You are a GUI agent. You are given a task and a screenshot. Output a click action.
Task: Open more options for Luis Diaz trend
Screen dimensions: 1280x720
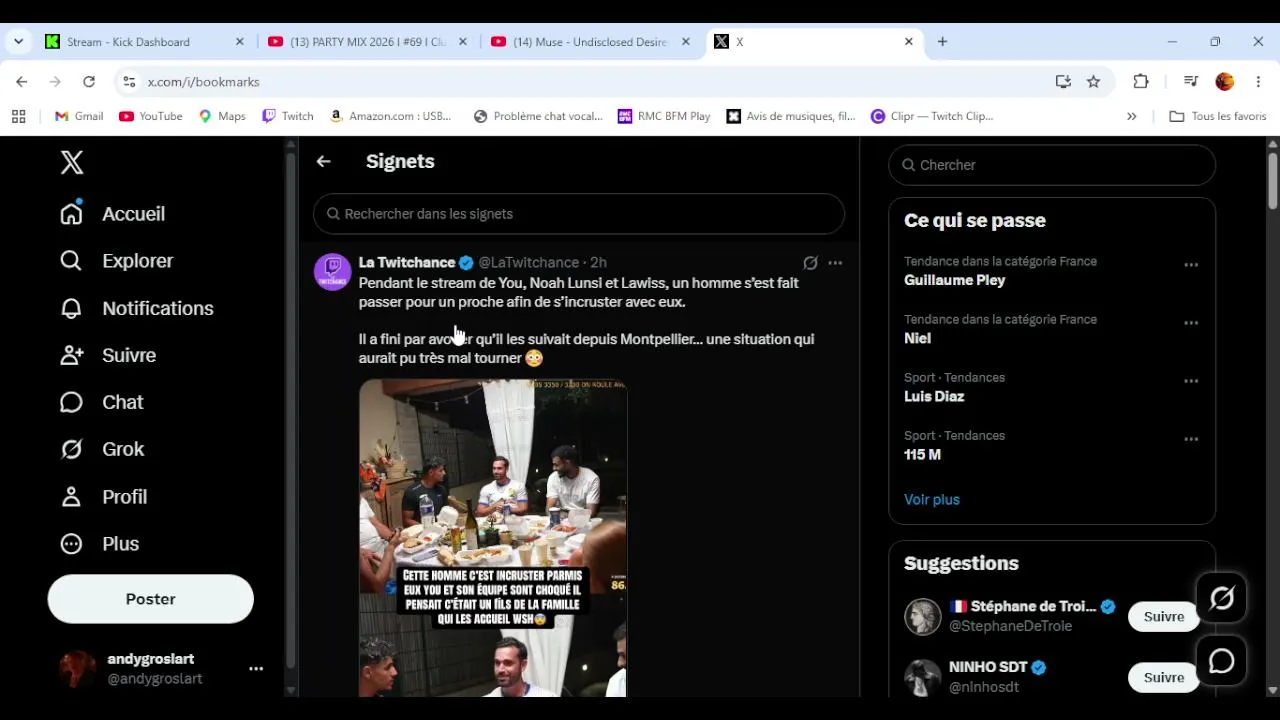(1191, 381)
